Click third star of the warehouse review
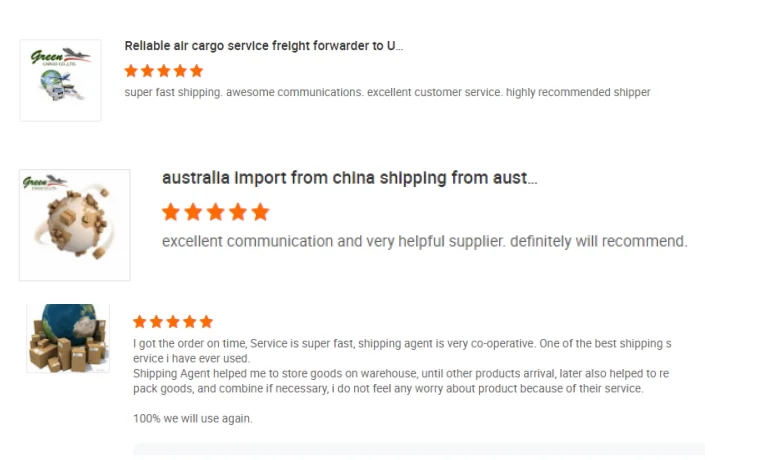Image resolution: width=760 pixels, height=460 pixels. [173, 322]
